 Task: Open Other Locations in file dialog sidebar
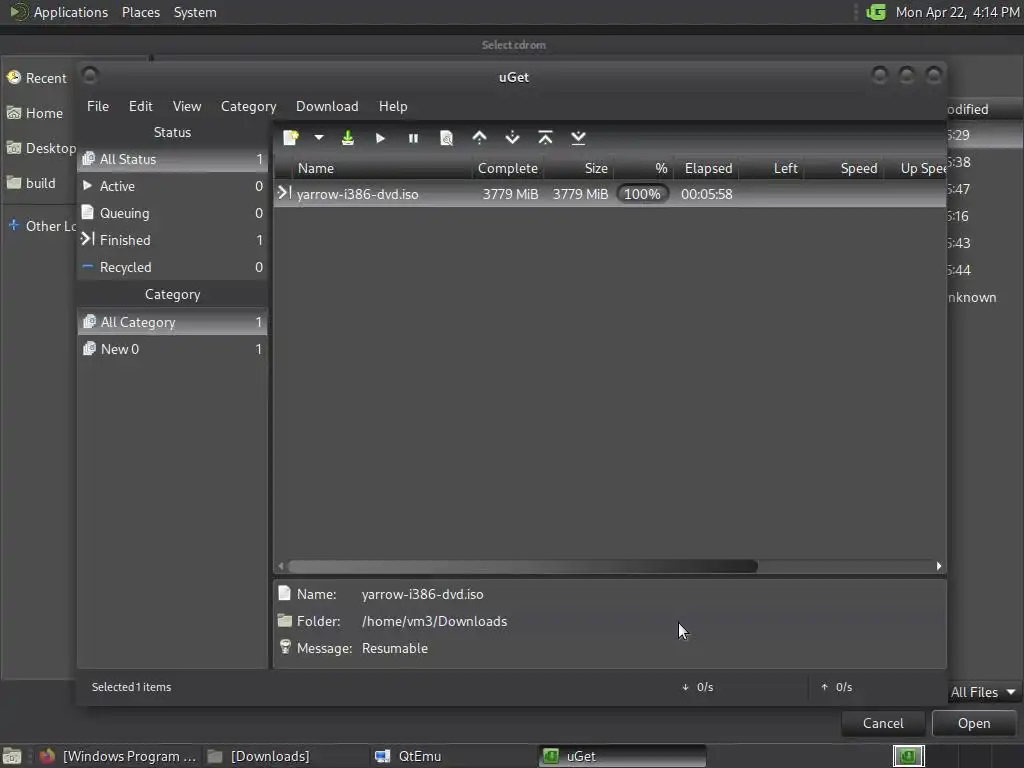pyautogui.click(x=40, y=226)
